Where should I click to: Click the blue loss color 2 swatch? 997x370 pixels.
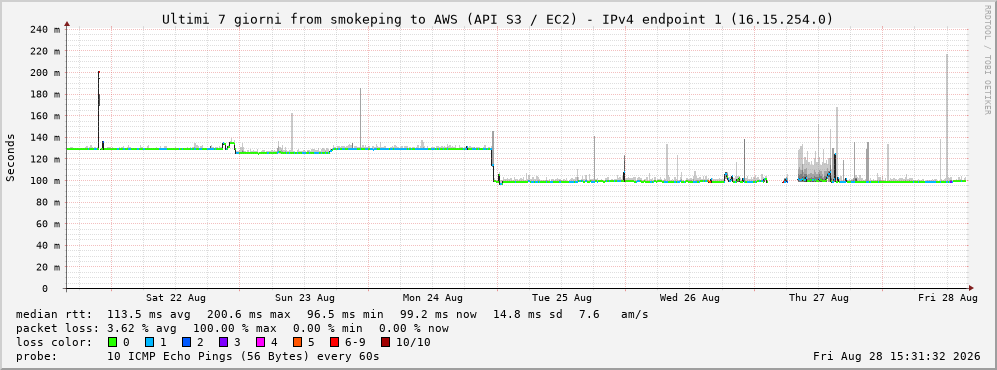(x=186, y=343)
